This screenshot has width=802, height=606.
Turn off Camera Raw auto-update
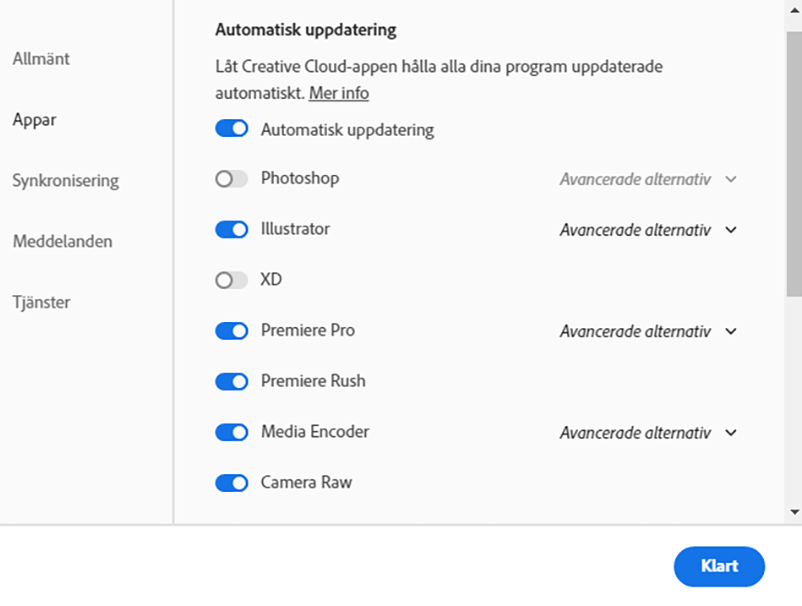tap(231, 483)
